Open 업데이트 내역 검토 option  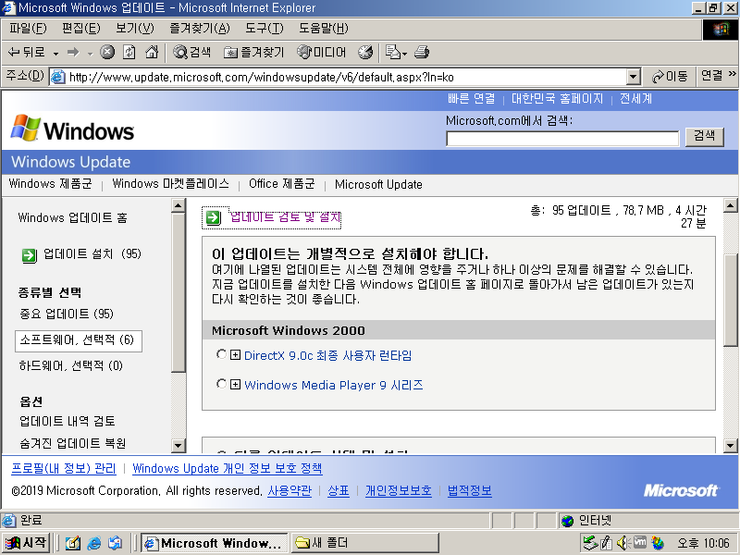click(67, 421)
